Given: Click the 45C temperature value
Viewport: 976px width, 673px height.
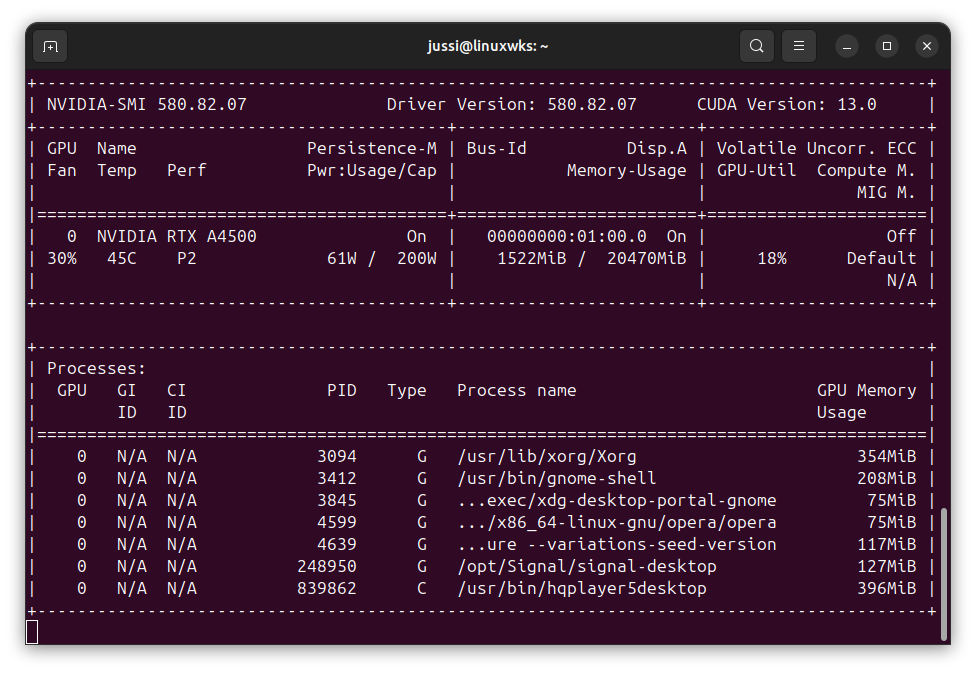Looking at the screenshot, I should click(122, 258).
